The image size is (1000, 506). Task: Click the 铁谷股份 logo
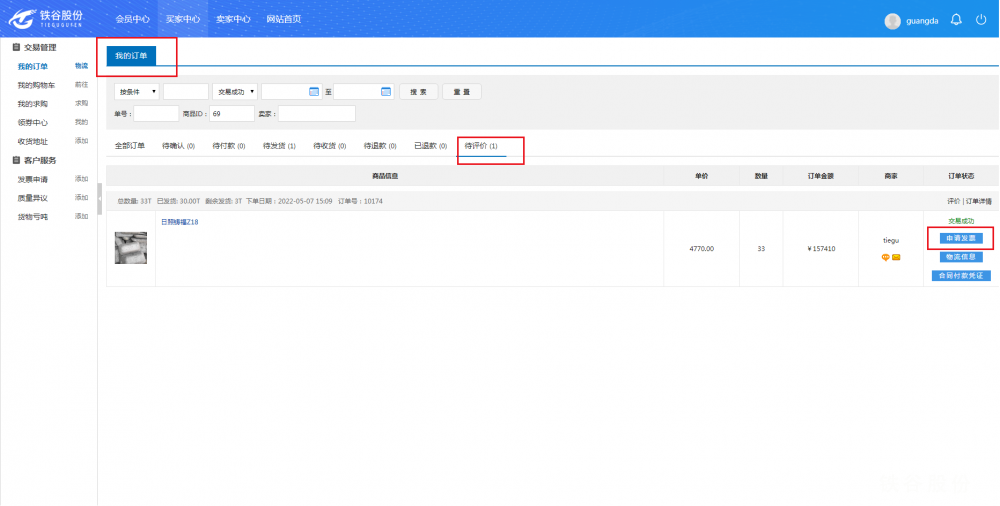[x=46, y=19]
